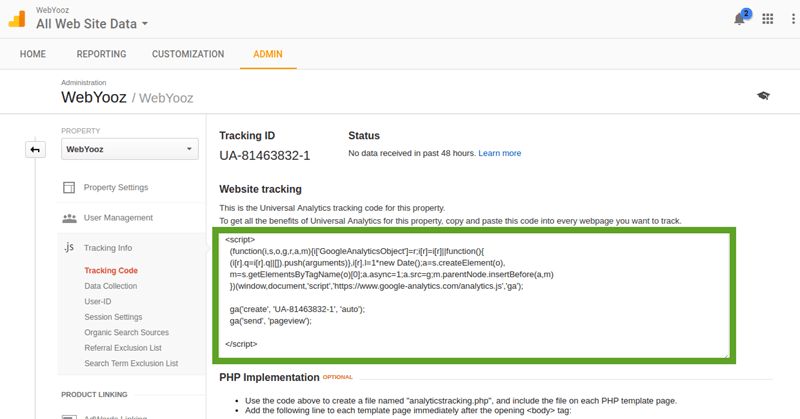This screenshot has height=419, width=800.
Task: Click the ga('create', 'UA-81463832-1', 'auto'); line
Action: (x=297, y=309)
